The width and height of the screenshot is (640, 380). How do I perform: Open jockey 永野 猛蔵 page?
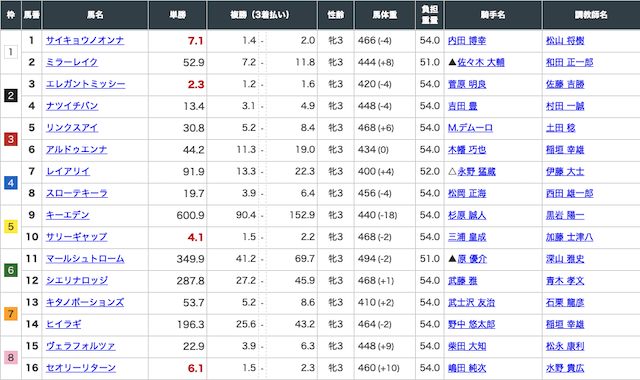click(x=476, y=171)
